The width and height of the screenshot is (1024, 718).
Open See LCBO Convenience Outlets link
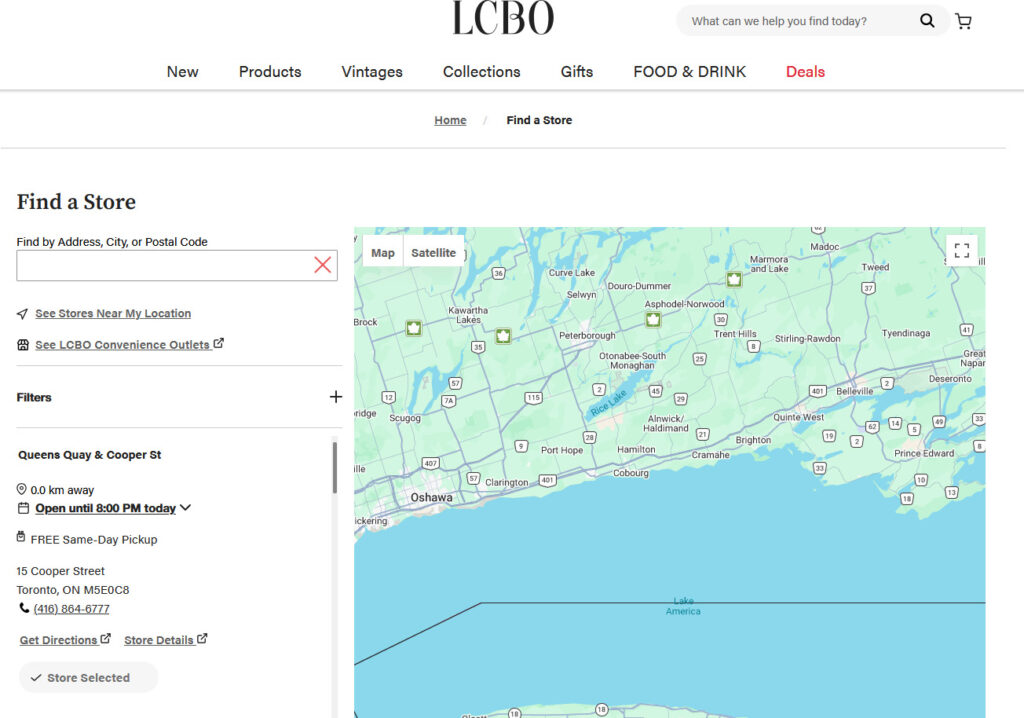[x=122, y=345]
